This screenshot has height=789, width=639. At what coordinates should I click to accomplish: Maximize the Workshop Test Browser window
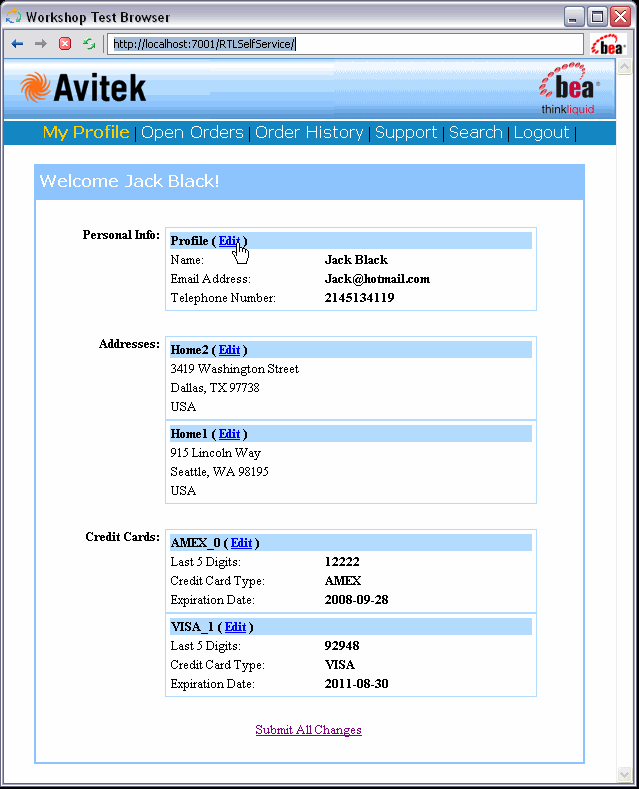pos(597,17)
